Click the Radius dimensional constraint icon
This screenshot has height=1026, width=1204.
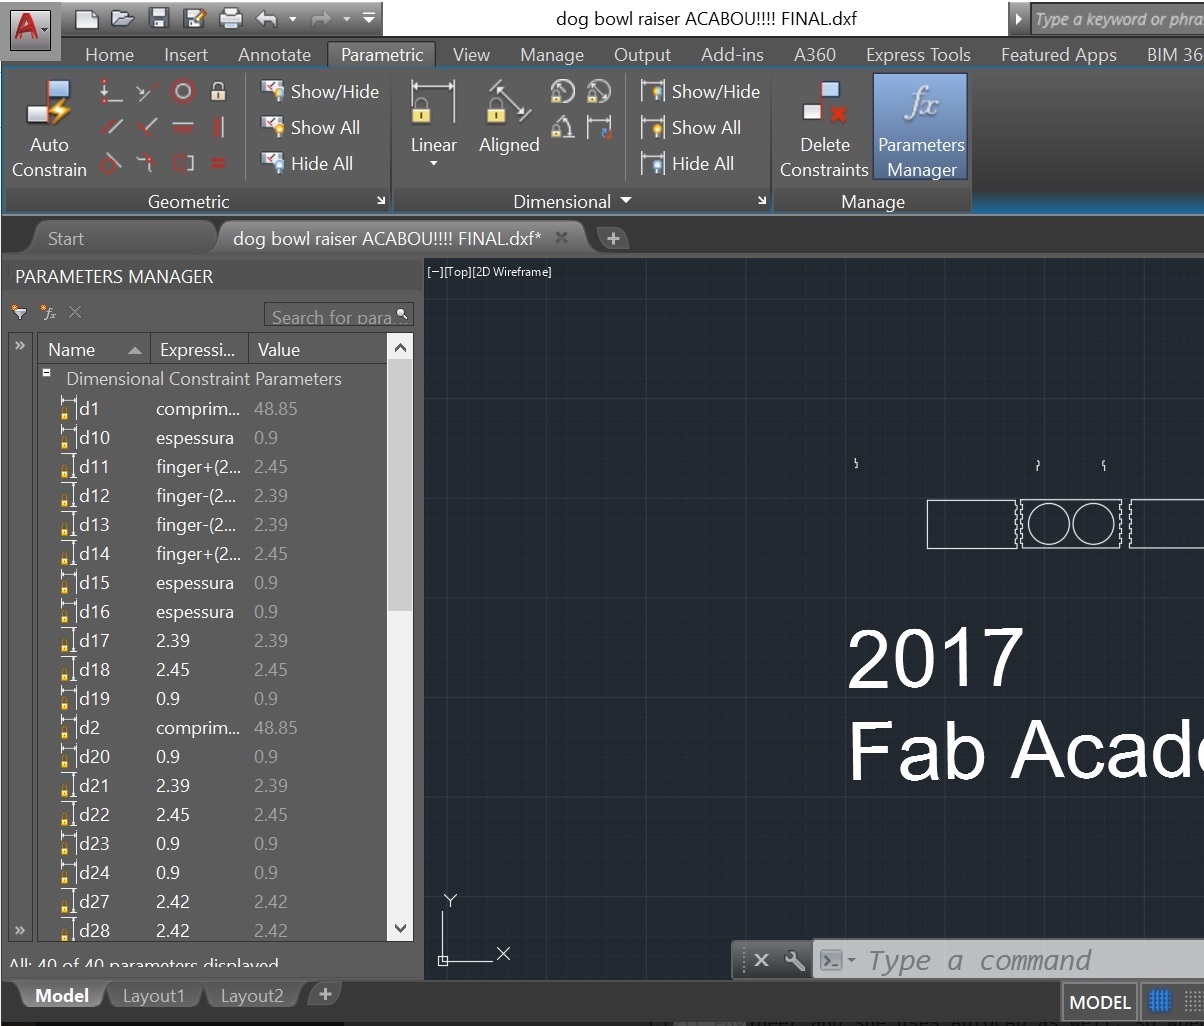(x=562, y=93)
